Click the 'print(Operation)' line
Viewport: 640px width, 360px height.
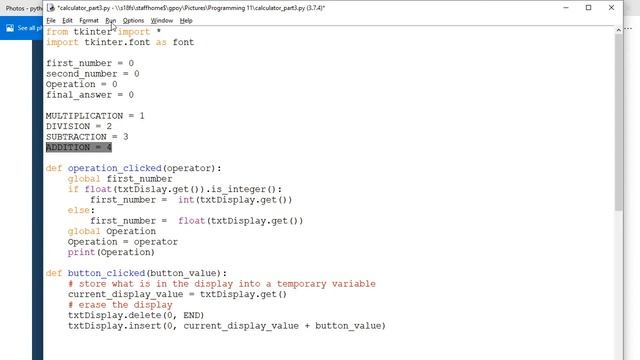111,252
